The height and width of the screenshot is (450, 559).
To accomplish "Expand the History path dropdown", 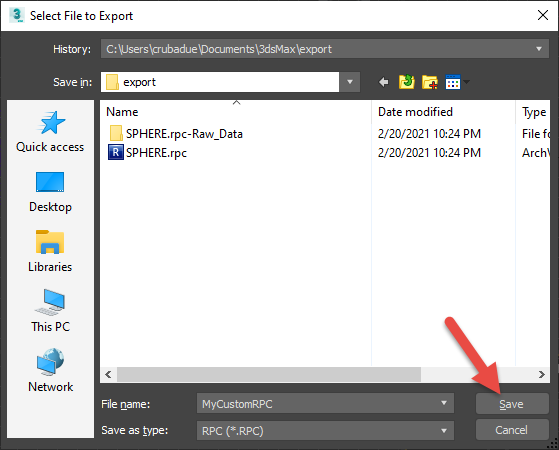I will [539, 49].
